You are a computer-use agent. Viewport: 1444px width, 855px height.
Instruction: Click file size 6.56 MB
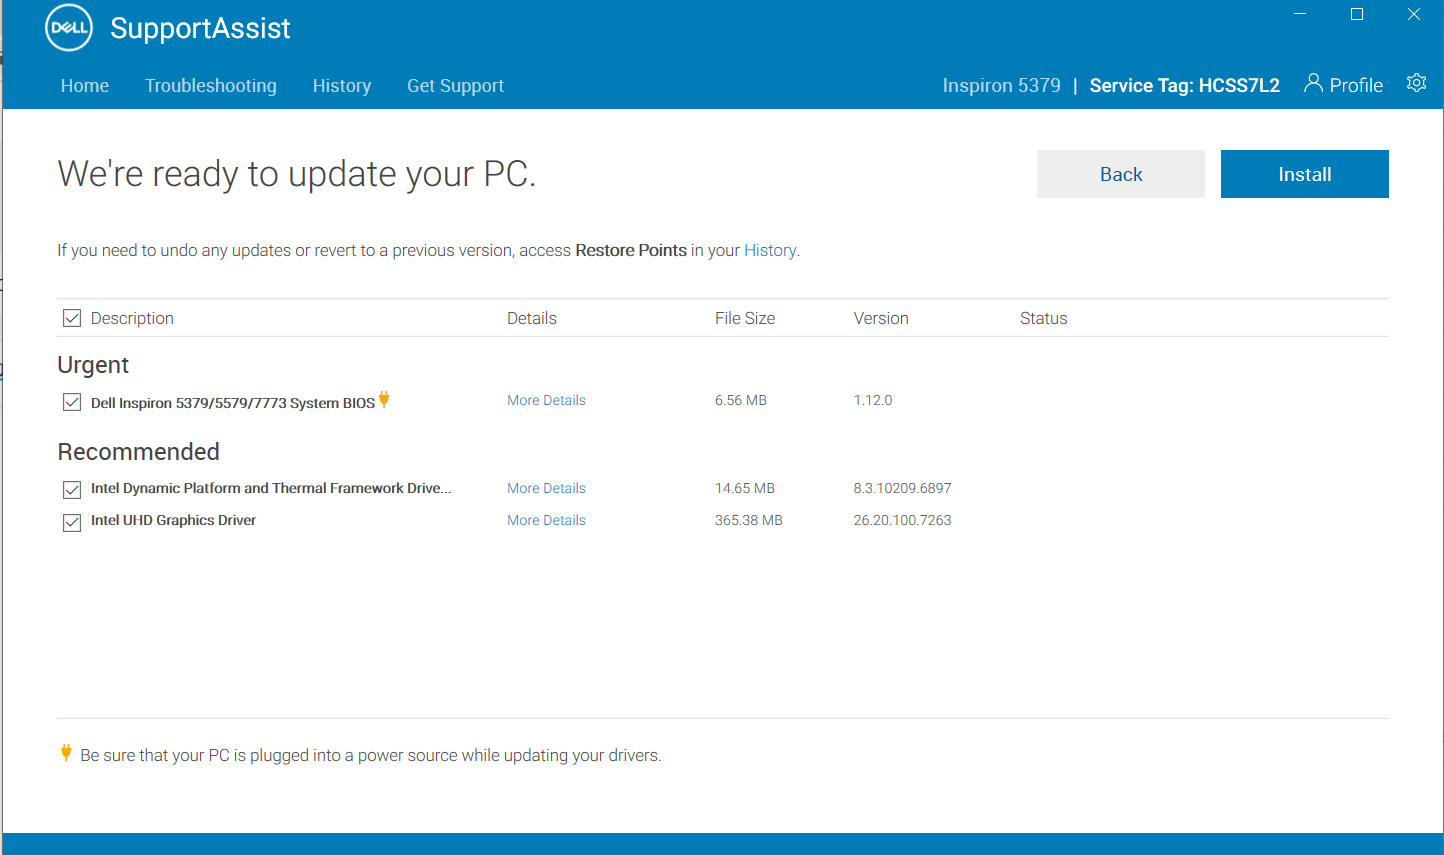[741, 400]
